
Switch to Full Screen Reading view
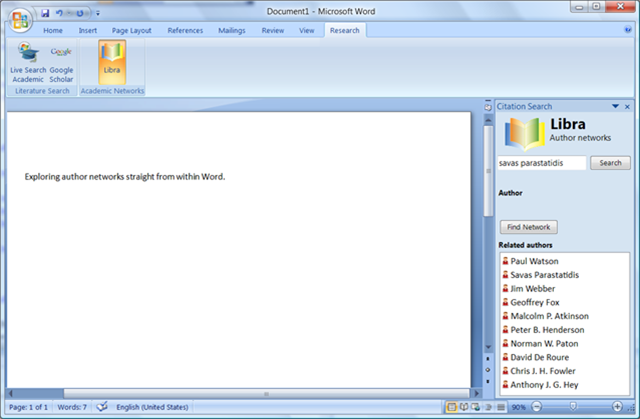pyautogui.click(x=464, y=407)
